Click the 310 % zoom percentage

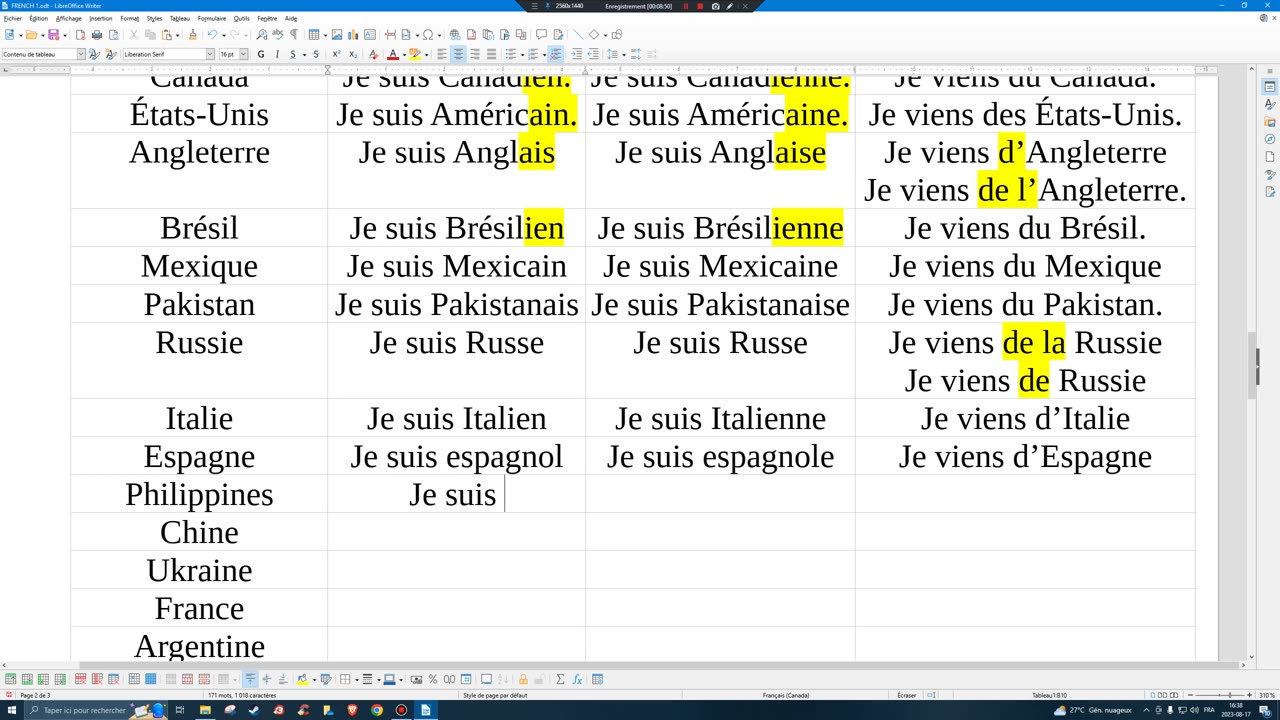pyautogui.click(x=1267, y=695)
